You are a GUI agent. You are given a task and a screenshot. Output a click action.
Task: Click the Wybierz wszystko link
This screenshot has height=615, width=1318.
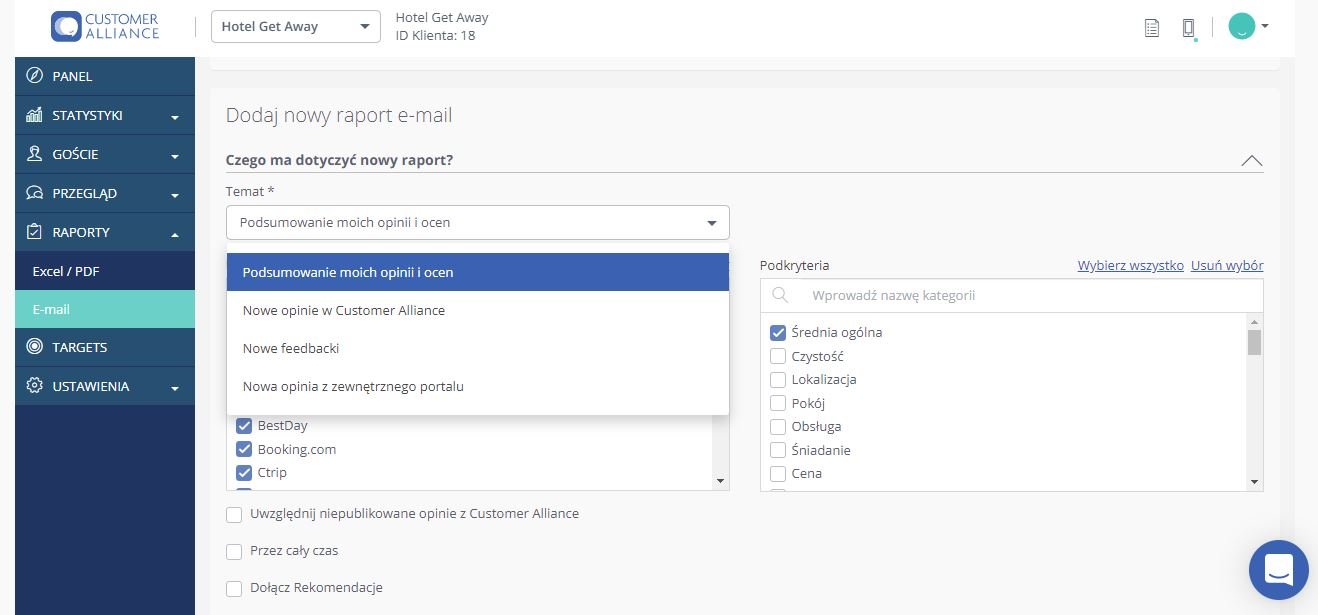click(x=1130, y=265)
